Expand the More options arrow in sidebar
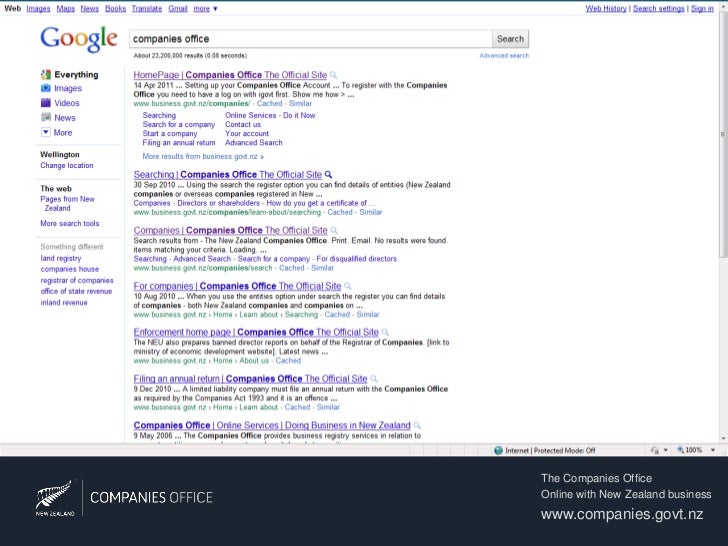 coord(46,132)
